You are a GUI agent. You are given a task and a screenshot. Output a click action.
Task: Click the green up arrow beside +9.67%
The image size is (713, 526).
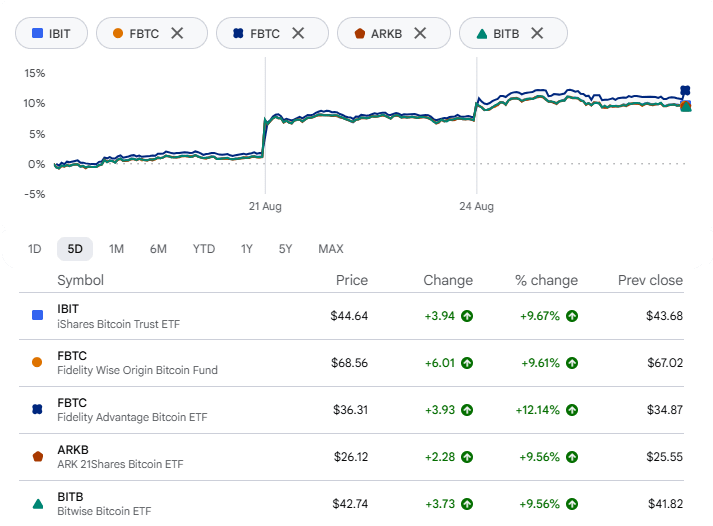tap(572, 316)
